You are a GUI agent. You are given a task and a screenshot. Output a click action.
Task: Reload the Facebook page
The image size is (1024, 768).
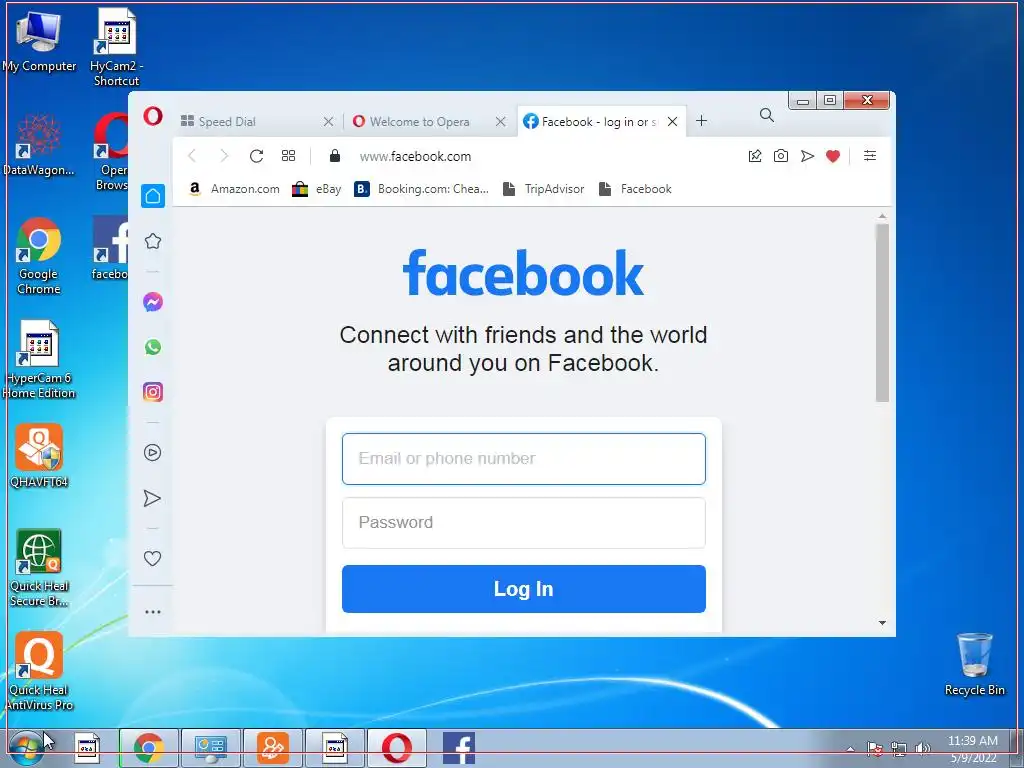coord(256,155)
